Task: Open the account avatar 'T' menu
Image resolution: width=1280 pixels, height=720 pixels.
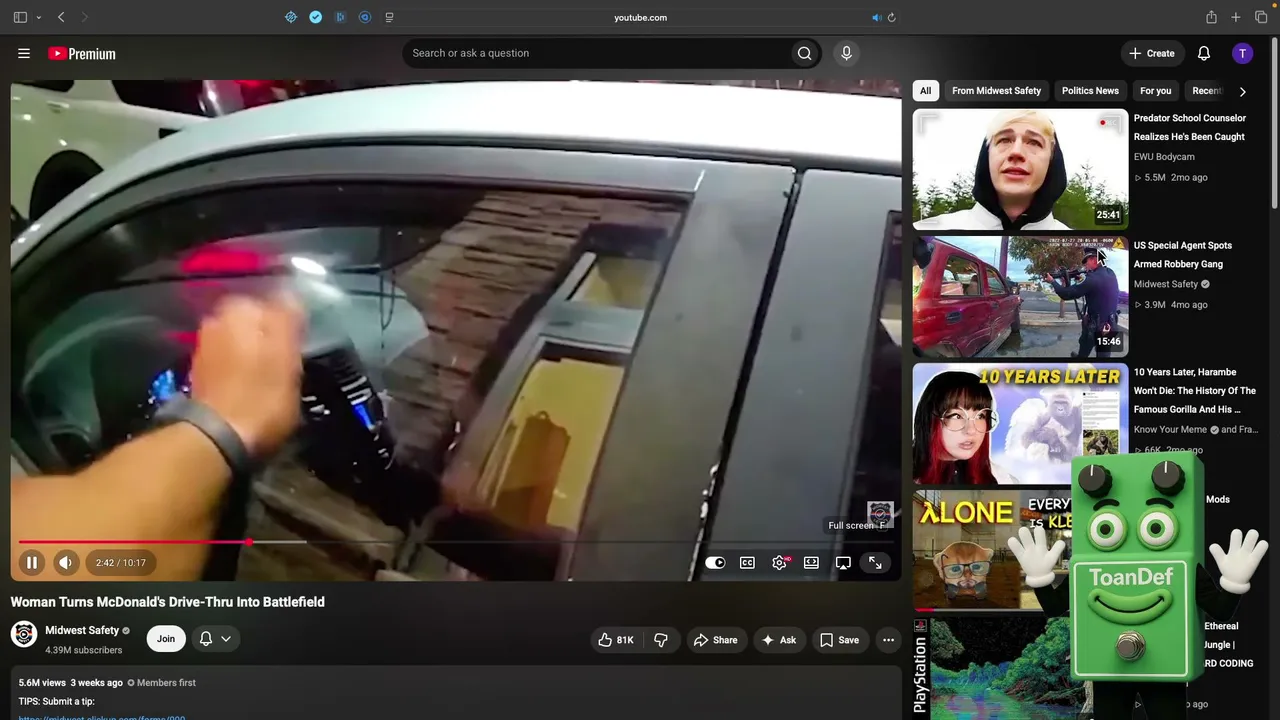Action: point(1242,53)
